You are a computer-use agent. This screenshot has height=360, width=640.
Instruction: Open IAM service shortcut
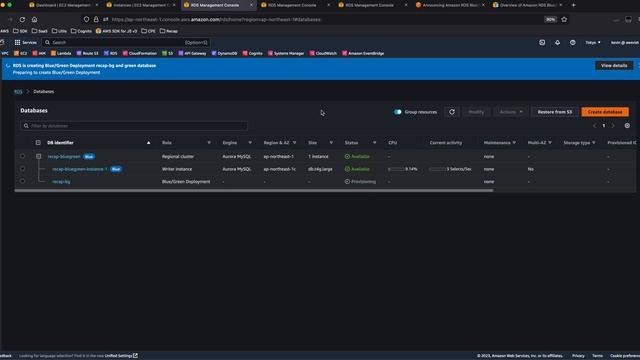point(39,53)
